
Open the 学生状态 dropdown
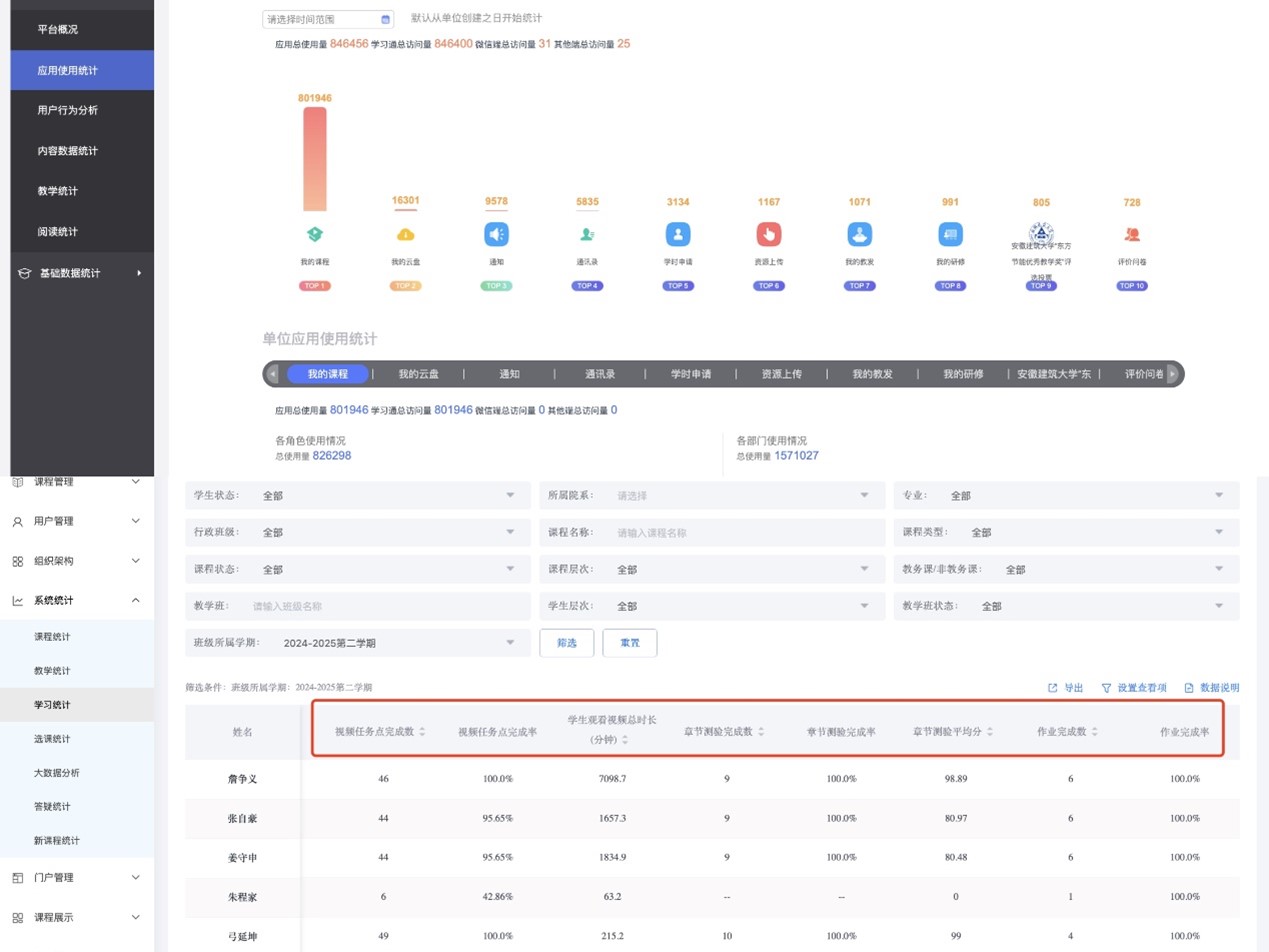510,495
